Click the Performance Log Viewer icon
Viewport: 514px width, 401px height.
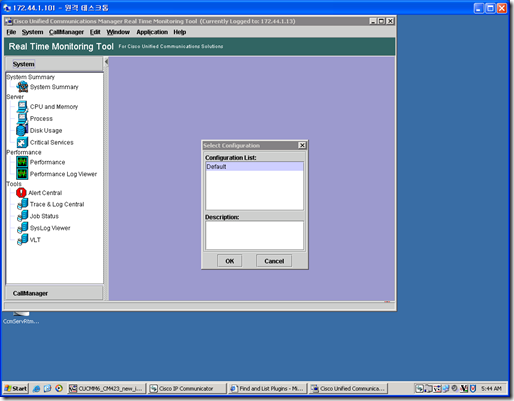pos(22,174)
